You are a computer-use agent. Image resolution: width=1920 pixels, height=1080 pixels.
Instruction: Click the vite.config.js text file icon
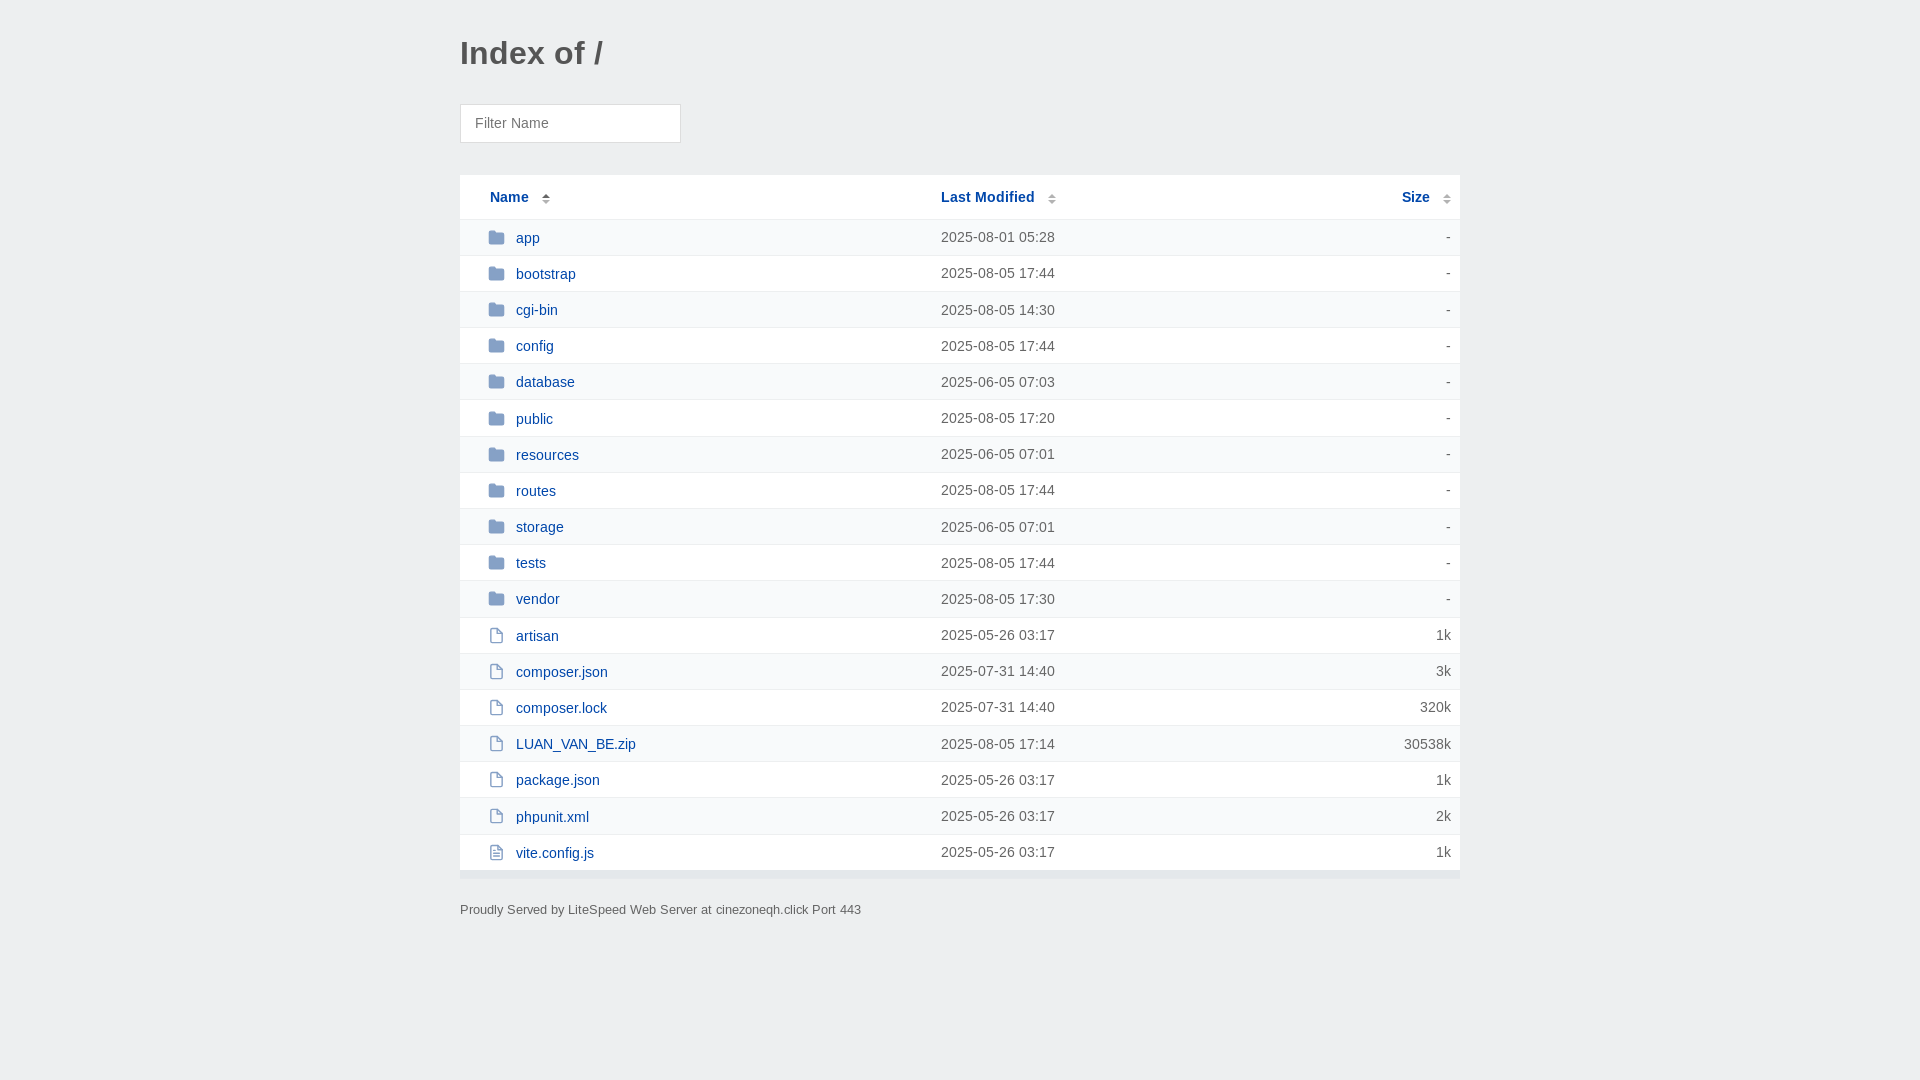(496, 853)
